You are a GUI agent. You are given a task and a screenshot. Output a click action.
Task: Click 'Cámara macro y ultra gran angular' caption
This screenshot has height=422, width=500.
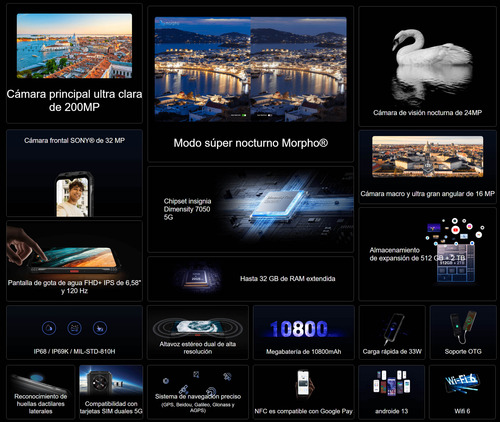pos(427,194)
